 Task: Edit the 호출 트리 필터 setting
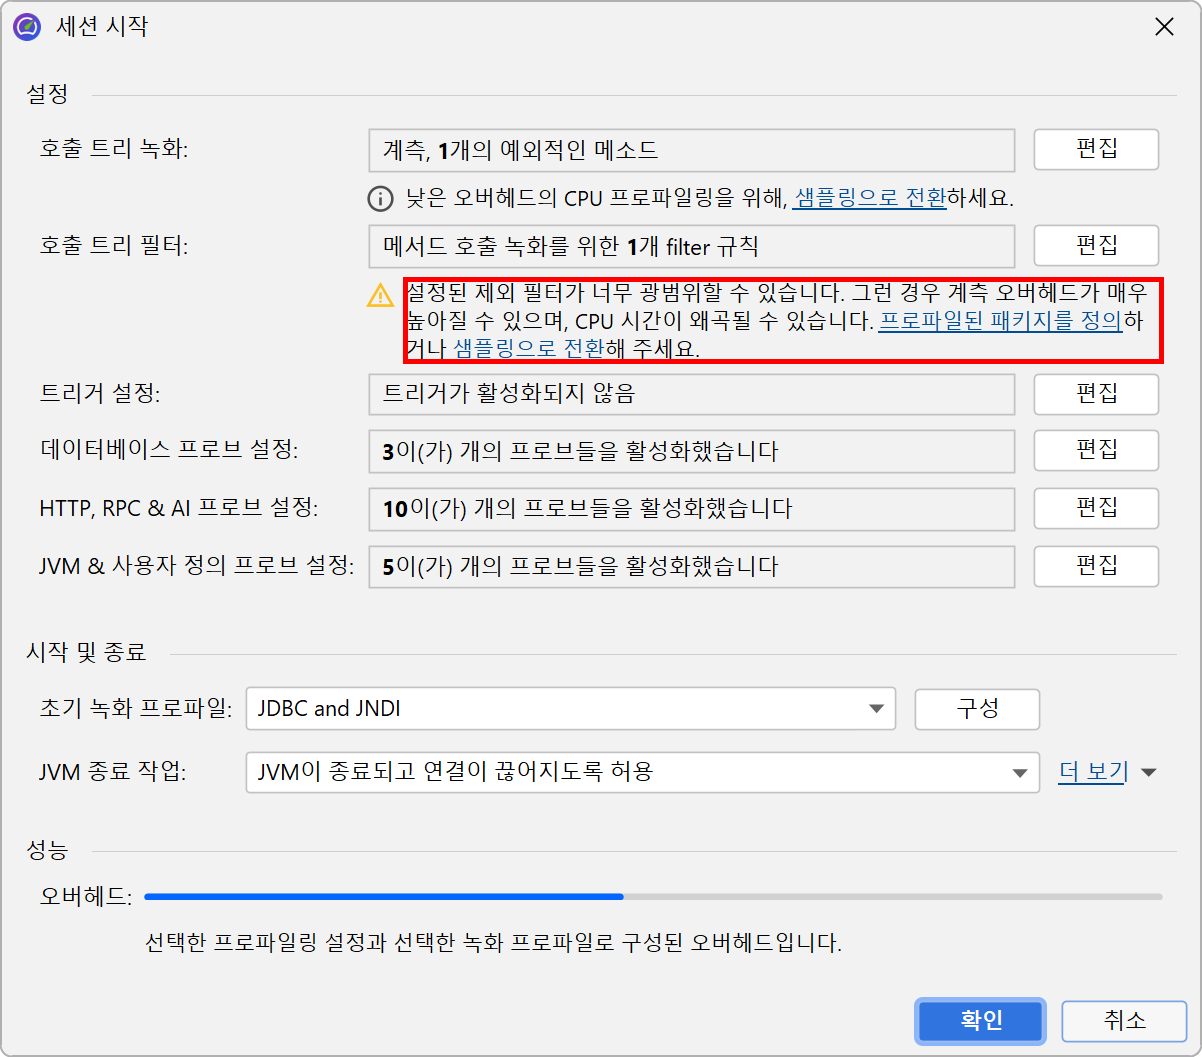point(1095,246)
